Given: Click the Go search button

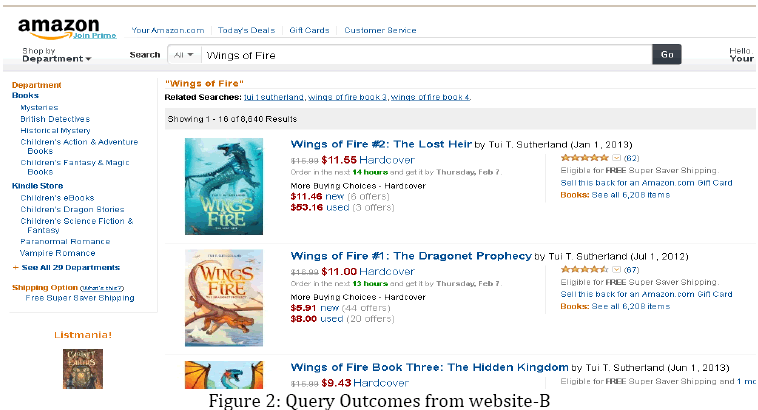Looking at the screenshot, I should [667, 54].
